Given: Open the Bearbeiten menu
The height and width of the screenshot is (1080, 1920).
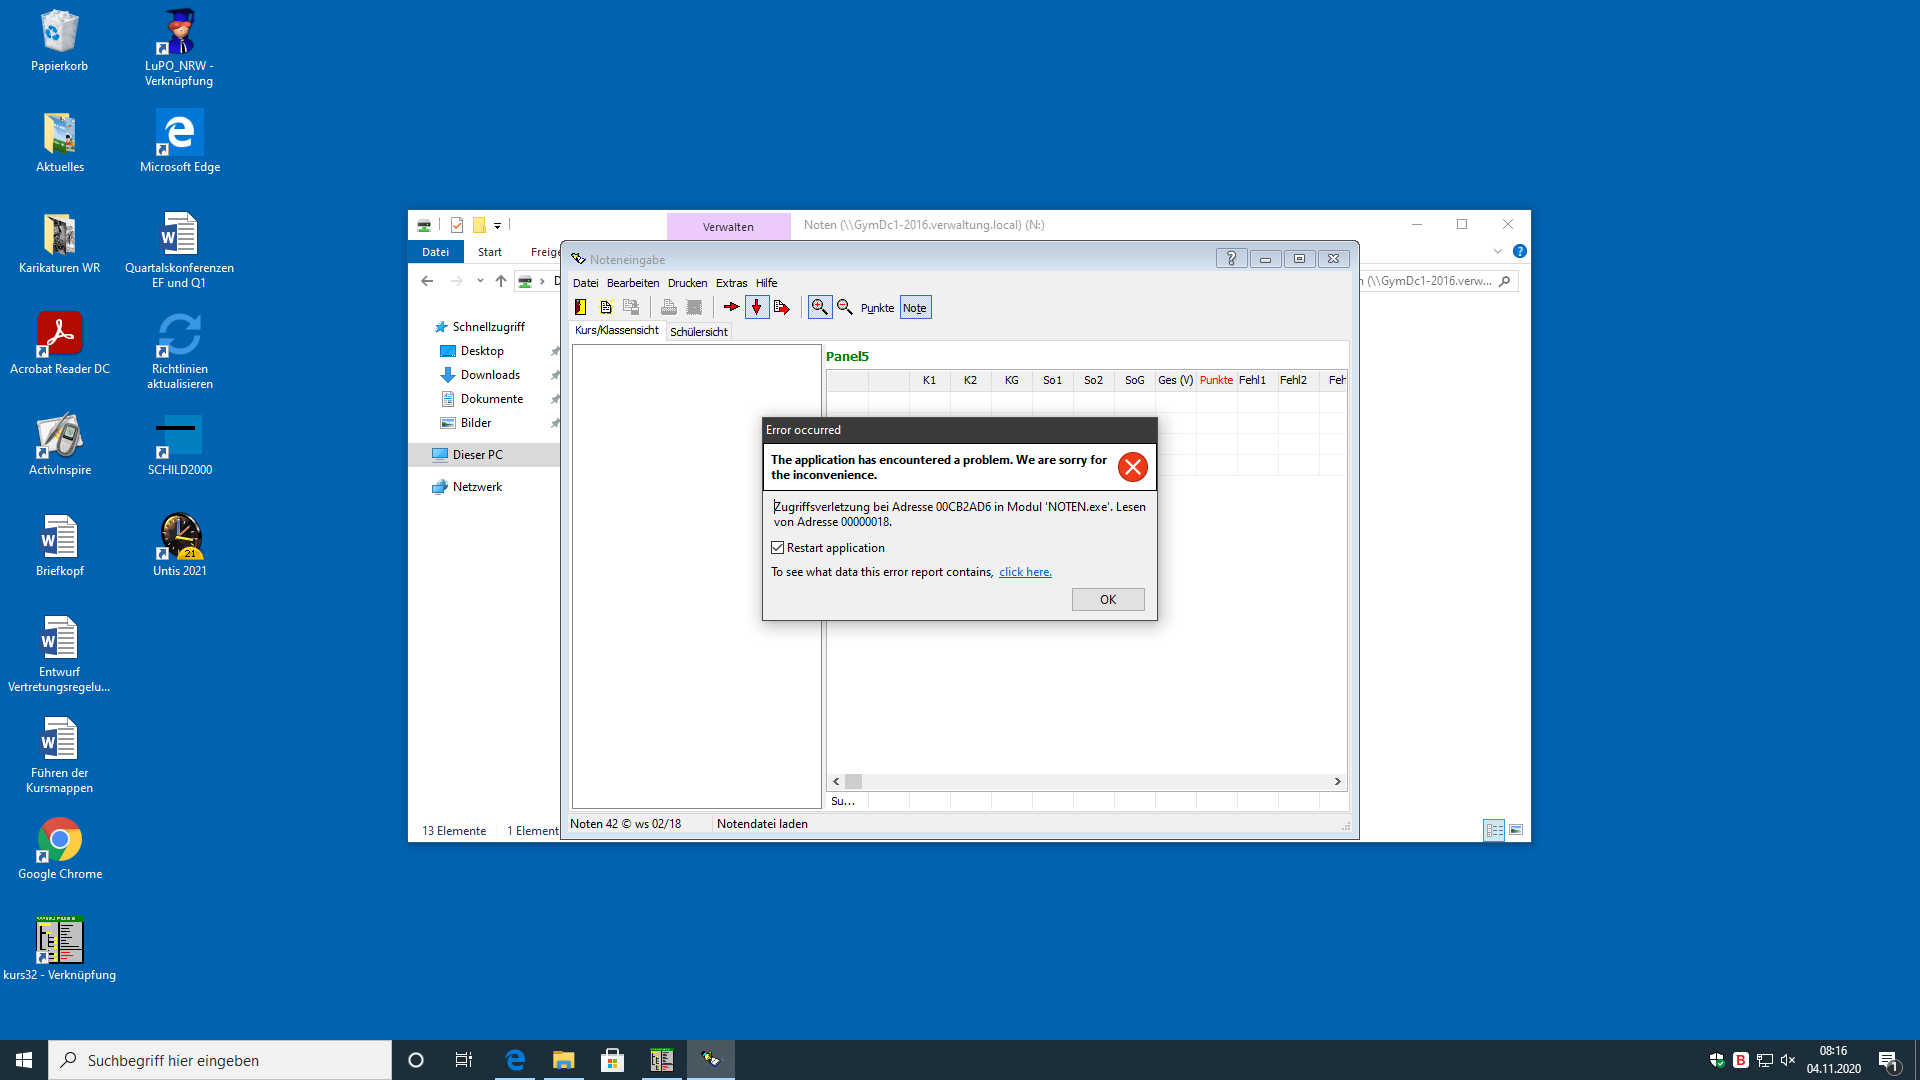Looking at the screenshot, I should point(633,283).
